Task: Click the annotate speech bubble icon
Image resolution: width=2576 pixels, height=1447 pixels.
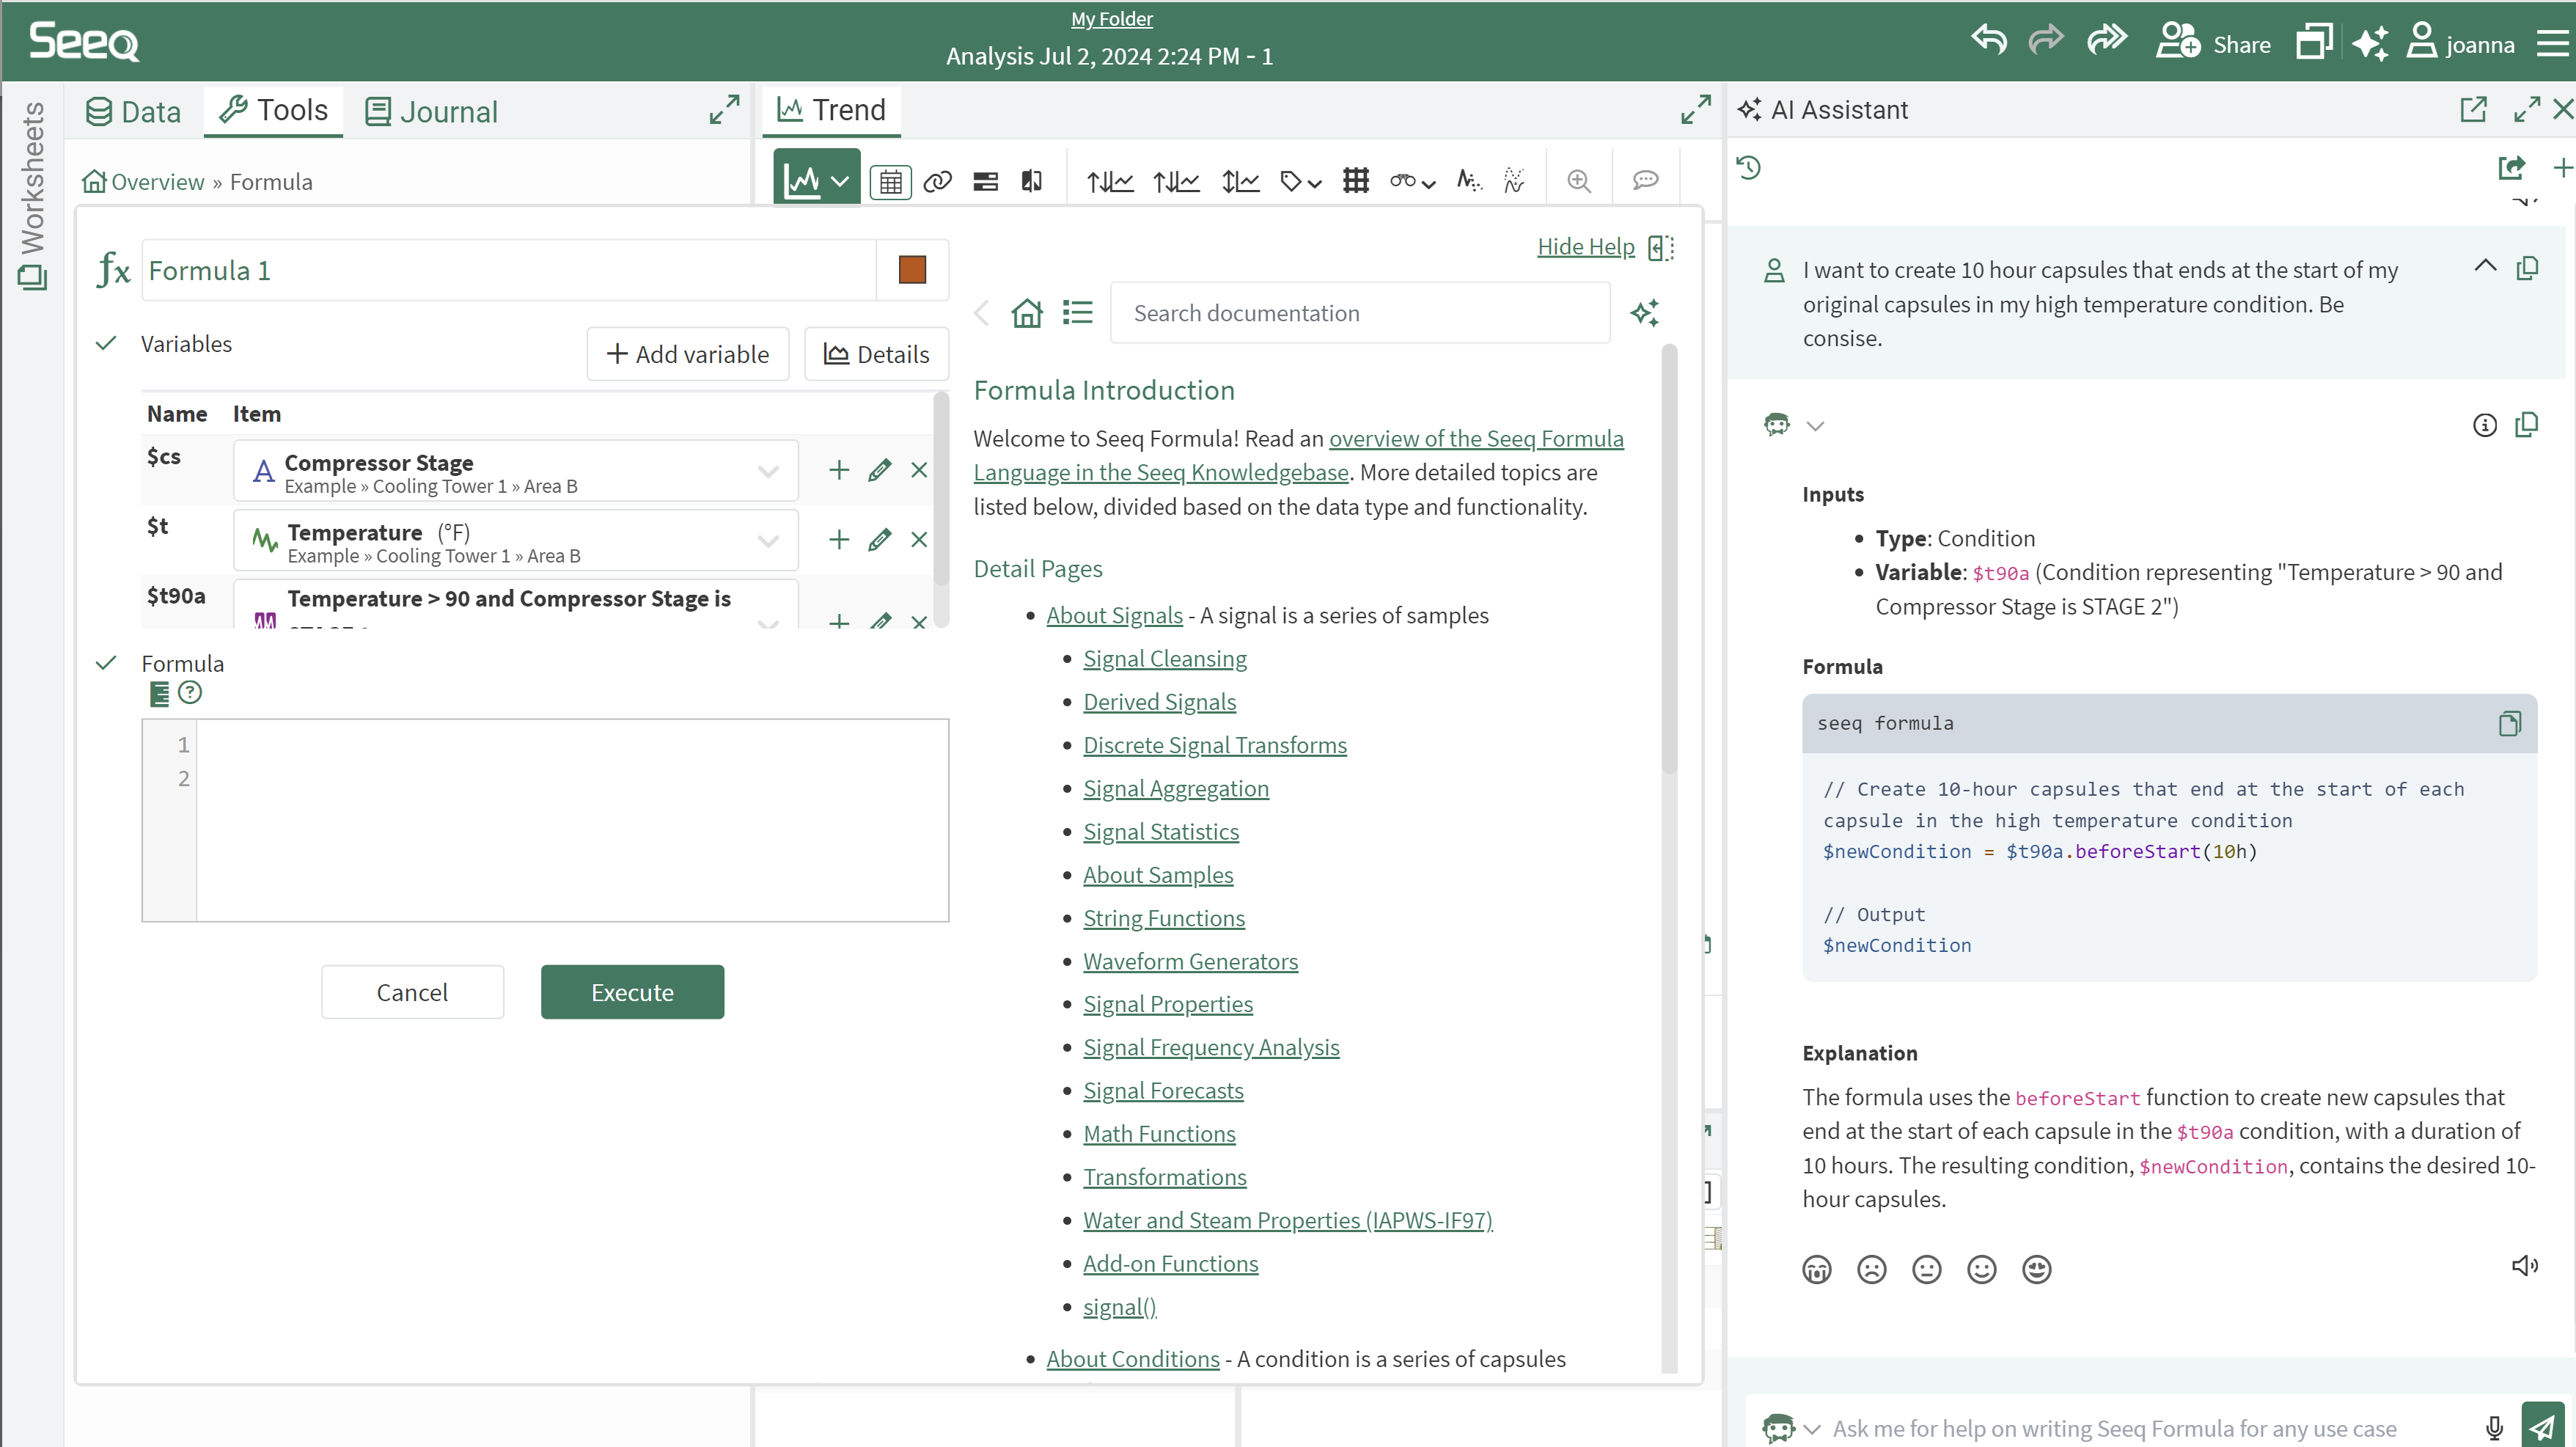Action: tap(1645, 180)
